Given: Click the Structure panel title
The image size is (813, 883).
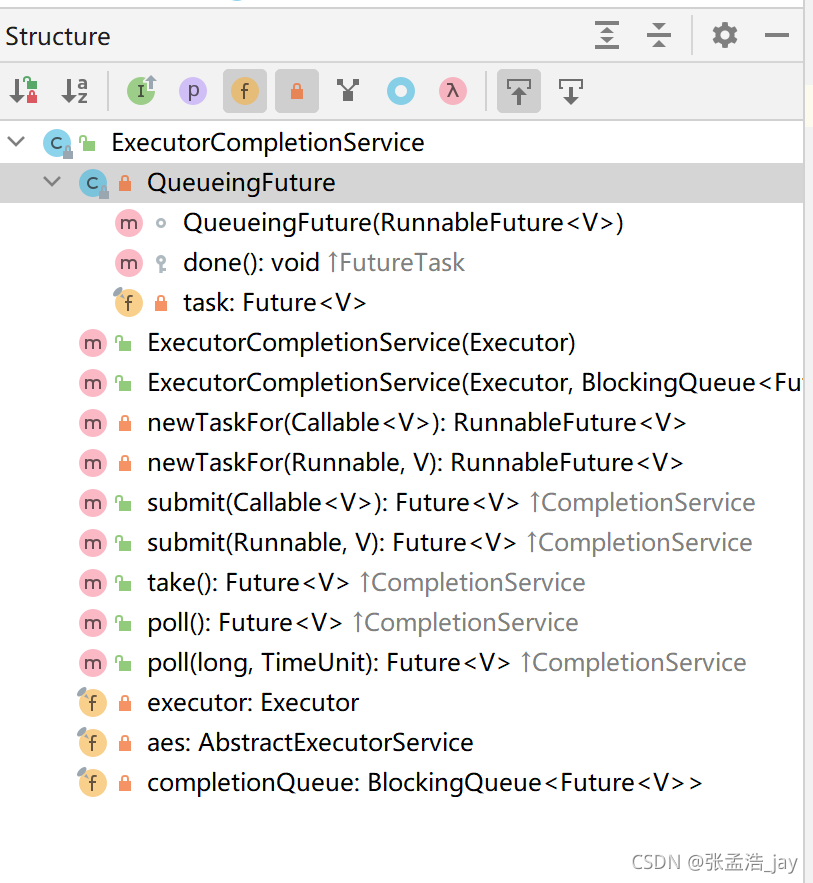Looking at the screenshot, I should (x=58, y=37).
